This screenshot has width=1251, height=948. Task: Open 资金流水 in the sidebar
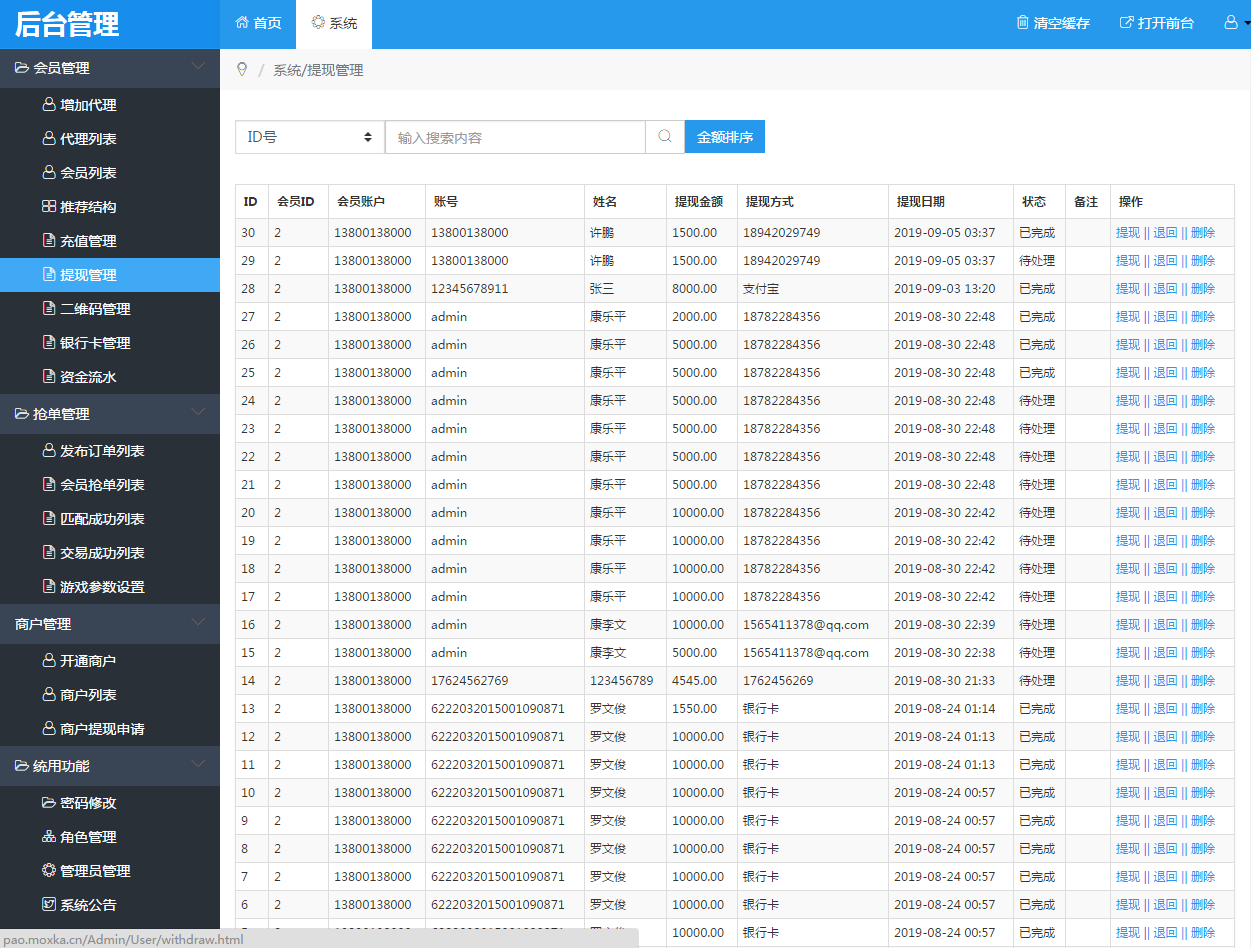[x=88, y=377]
